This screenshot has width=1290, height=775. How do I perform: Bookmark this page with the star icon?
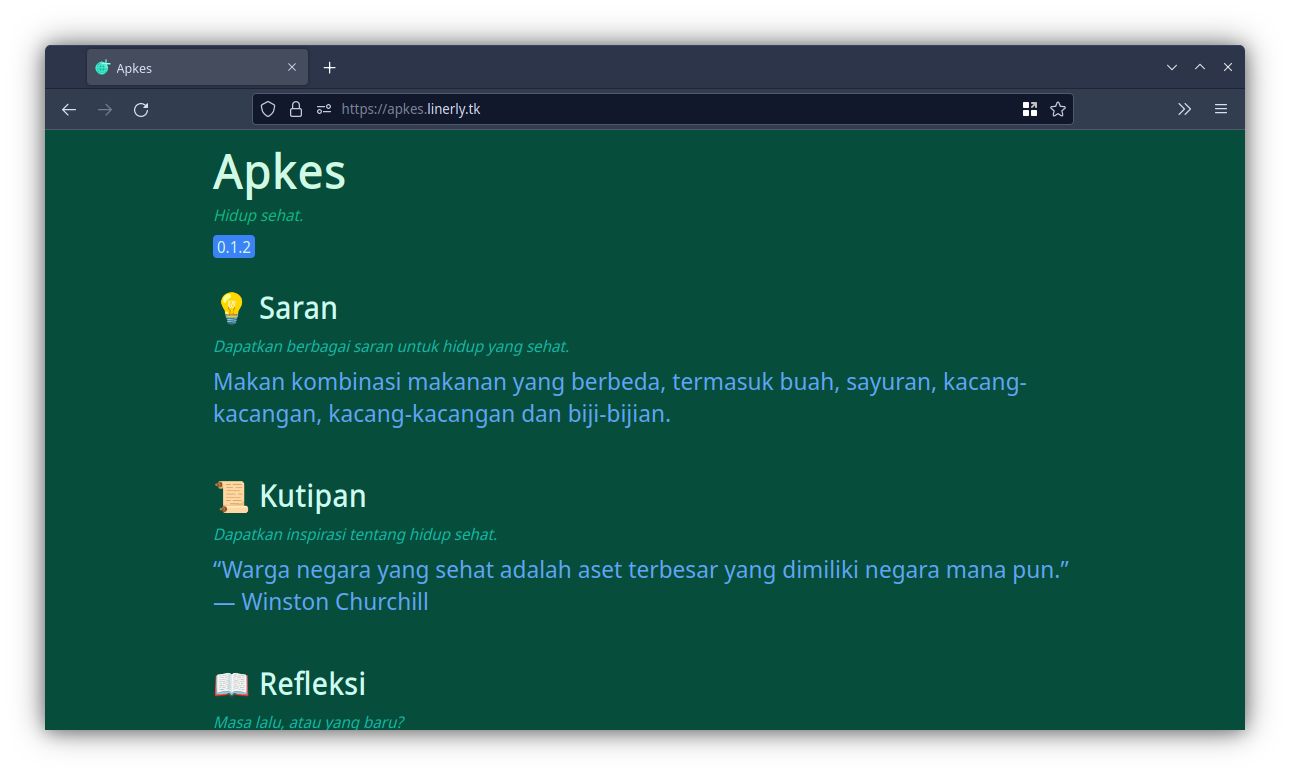point(1058,109)
